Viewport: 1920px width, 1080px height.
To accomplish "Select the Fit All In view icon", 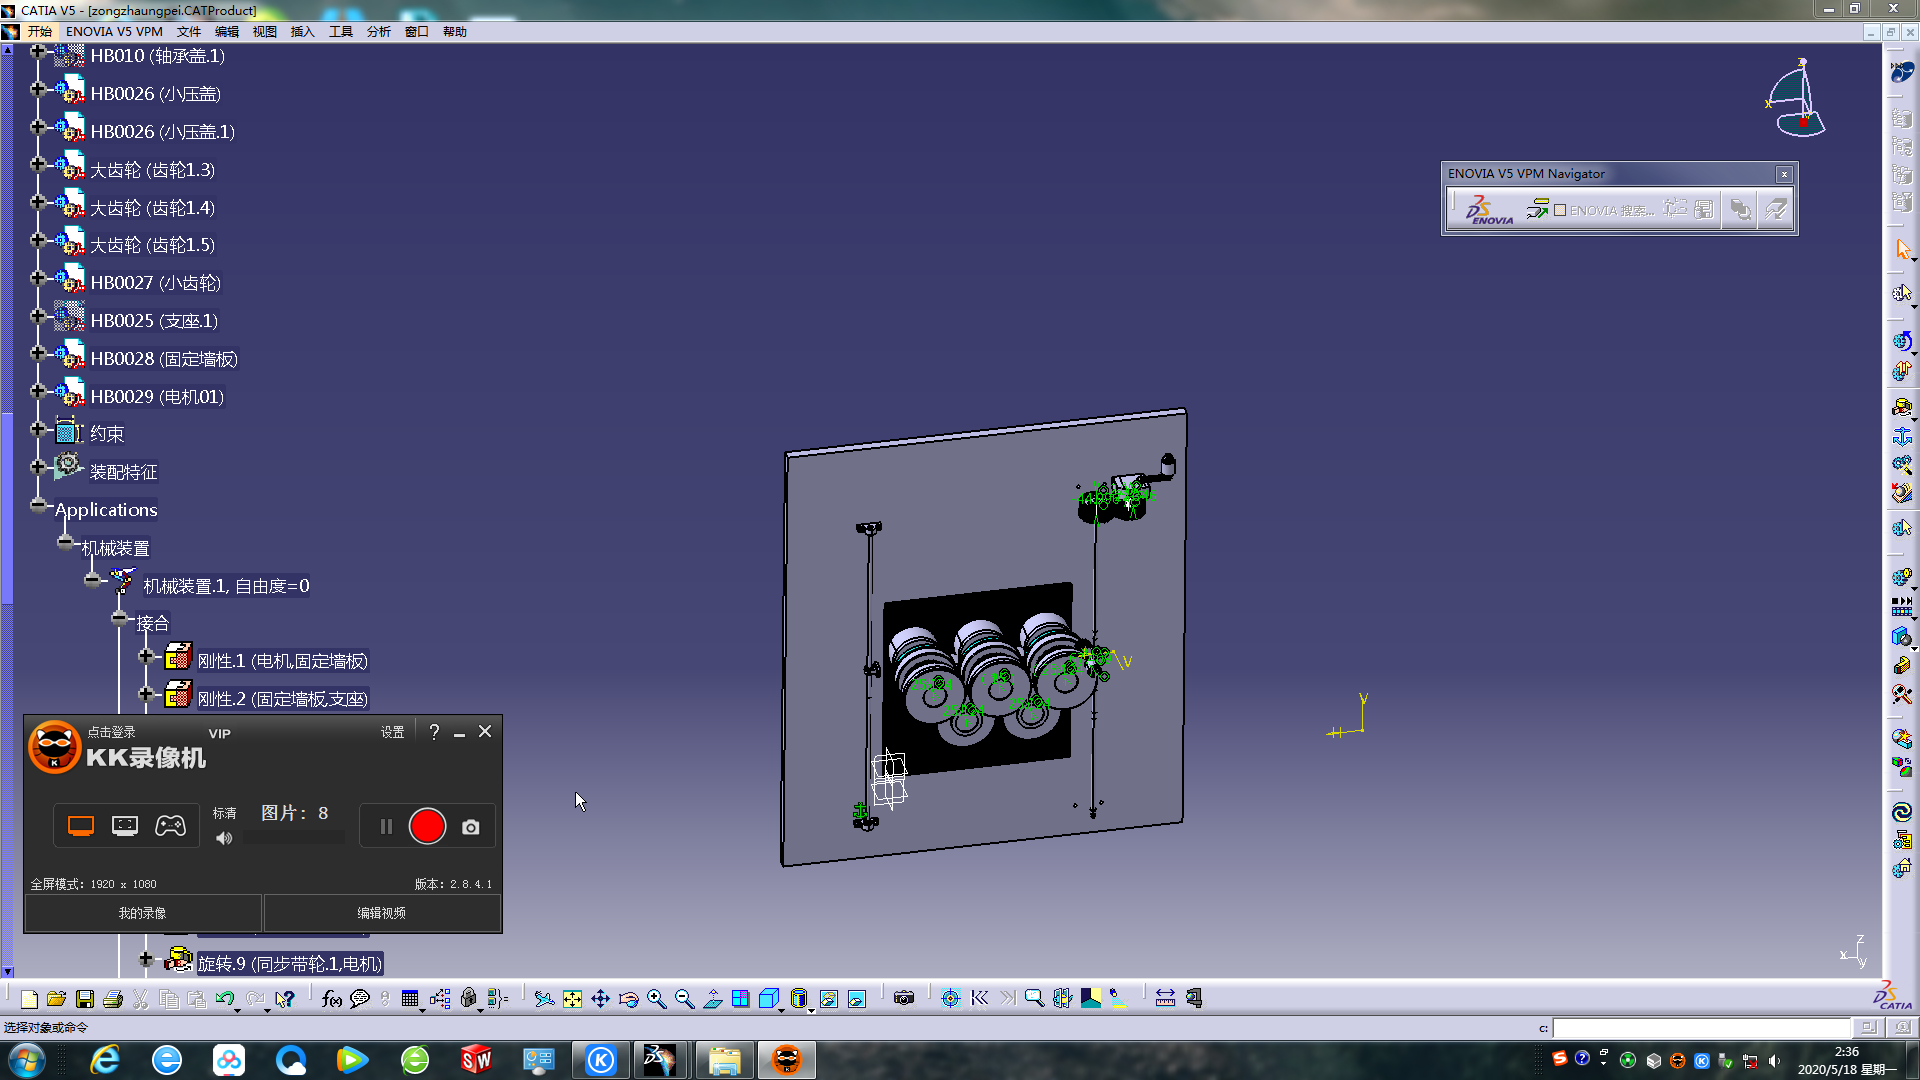I will tap(572, 998).
